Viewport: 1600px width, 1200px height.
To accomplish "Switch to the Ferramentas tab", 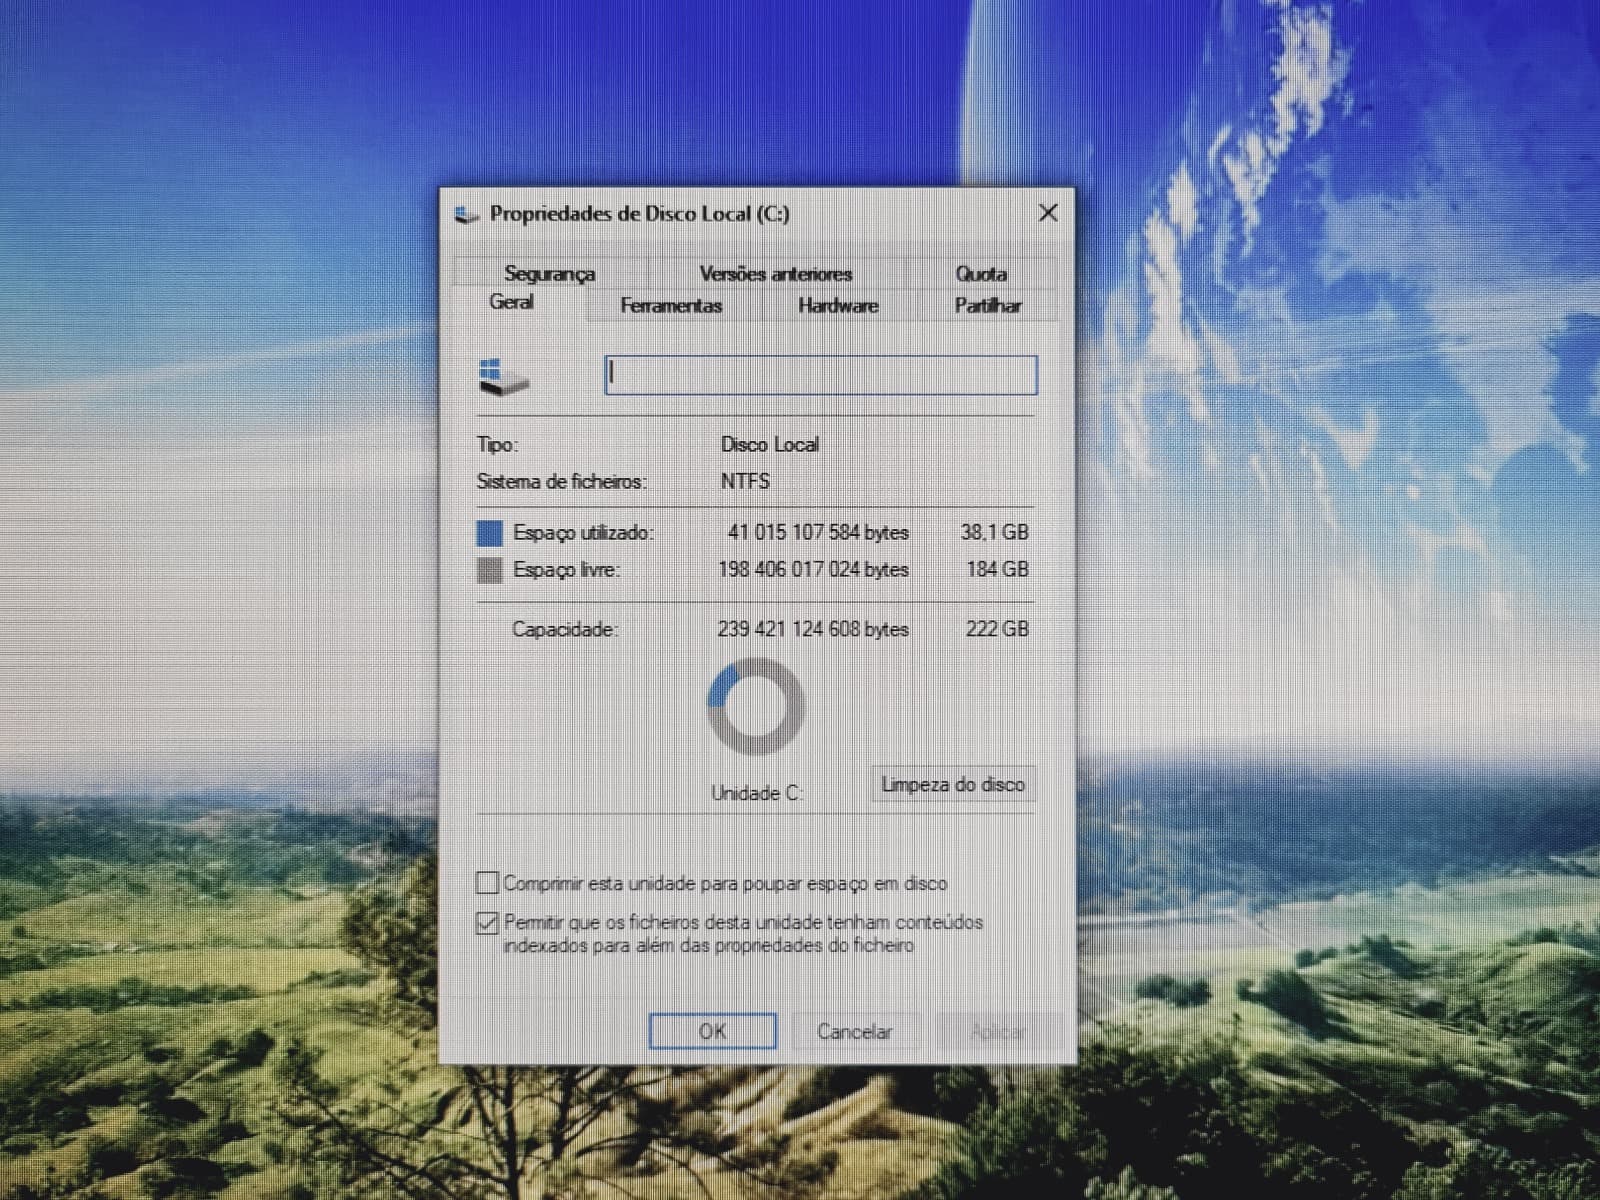I will click(x=671, y=305).
